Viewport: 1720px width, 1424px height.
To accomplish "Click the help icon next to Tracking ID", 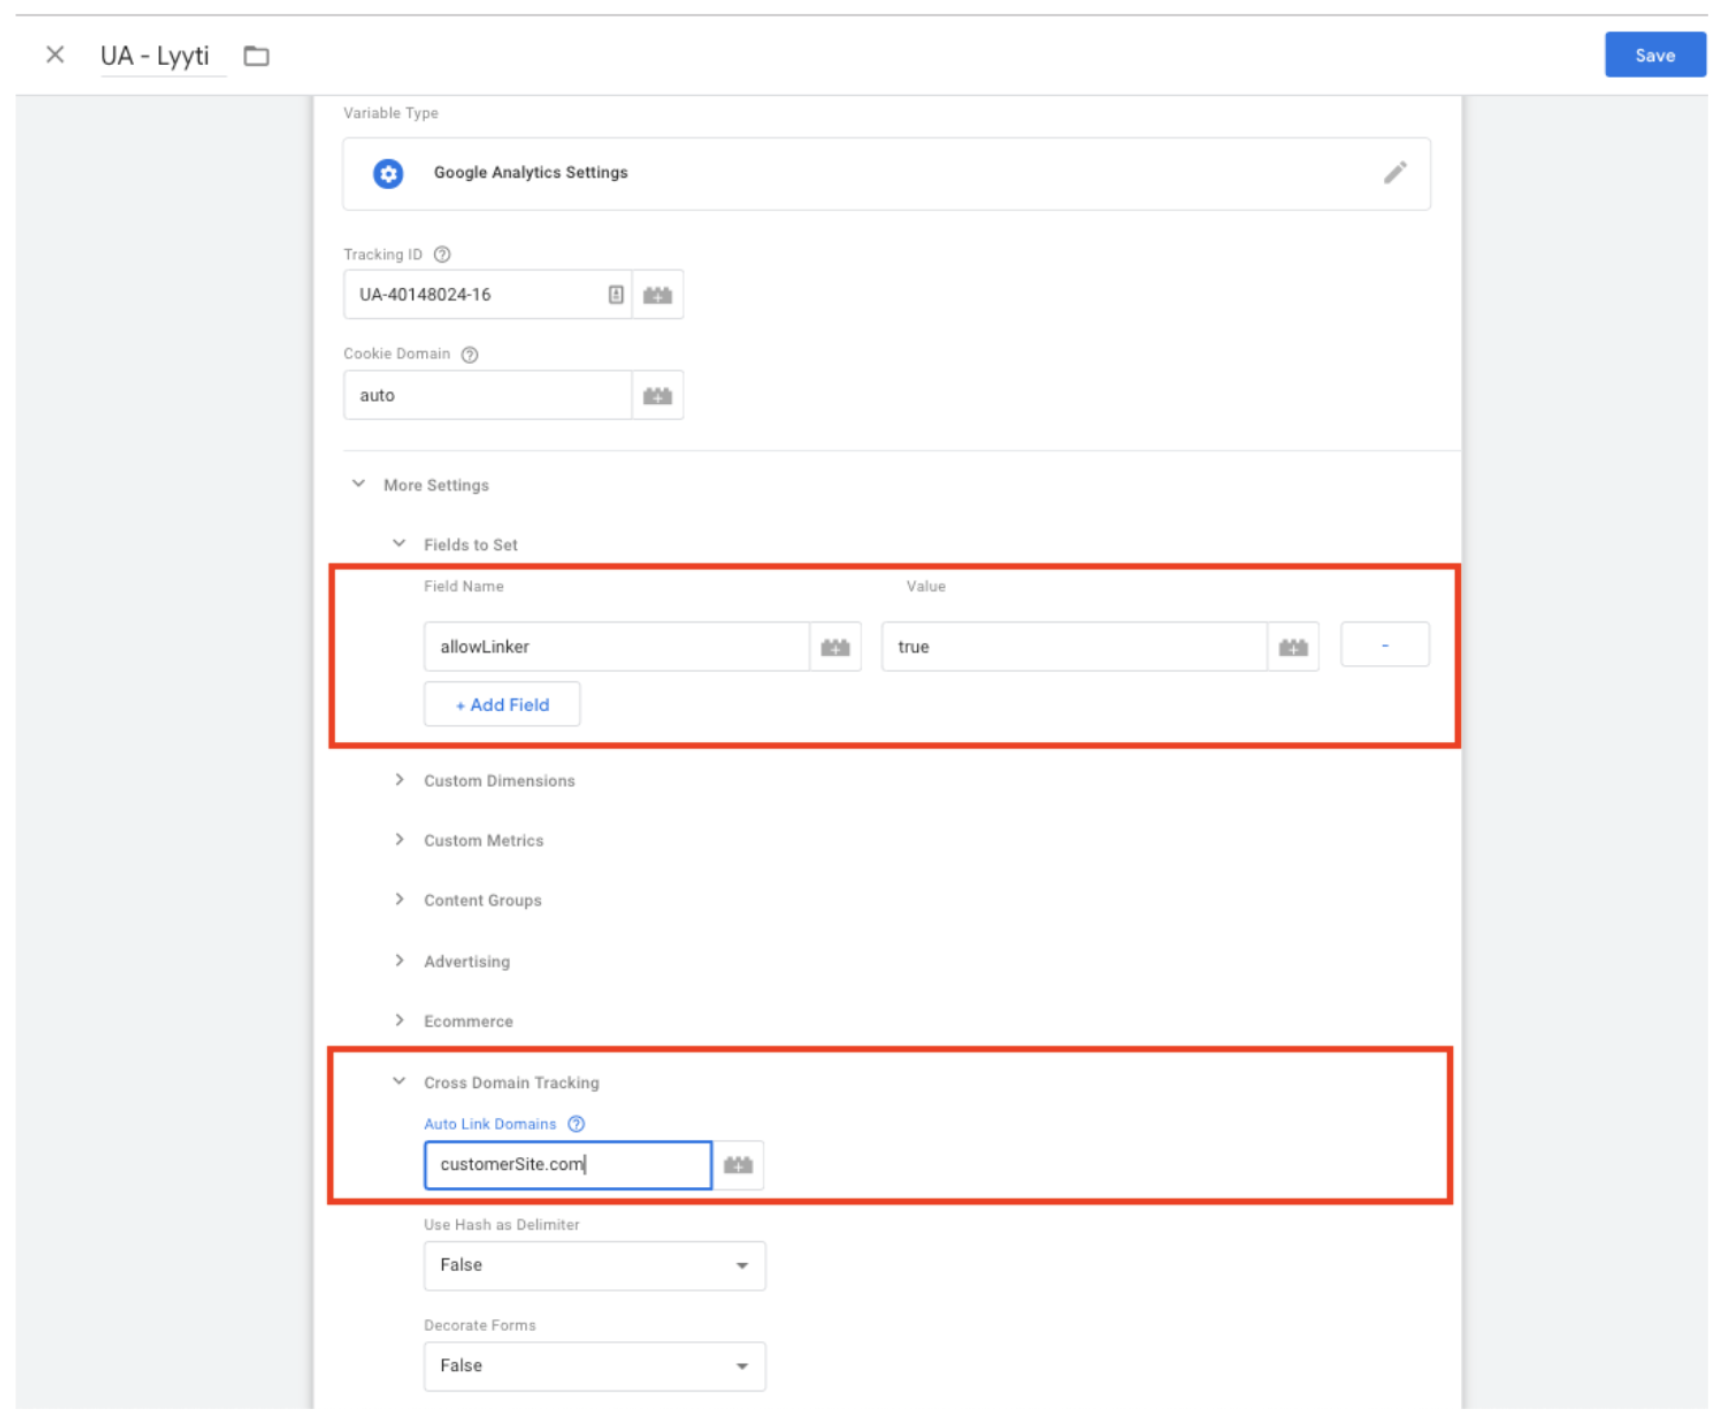I will [x=442, y=255].
